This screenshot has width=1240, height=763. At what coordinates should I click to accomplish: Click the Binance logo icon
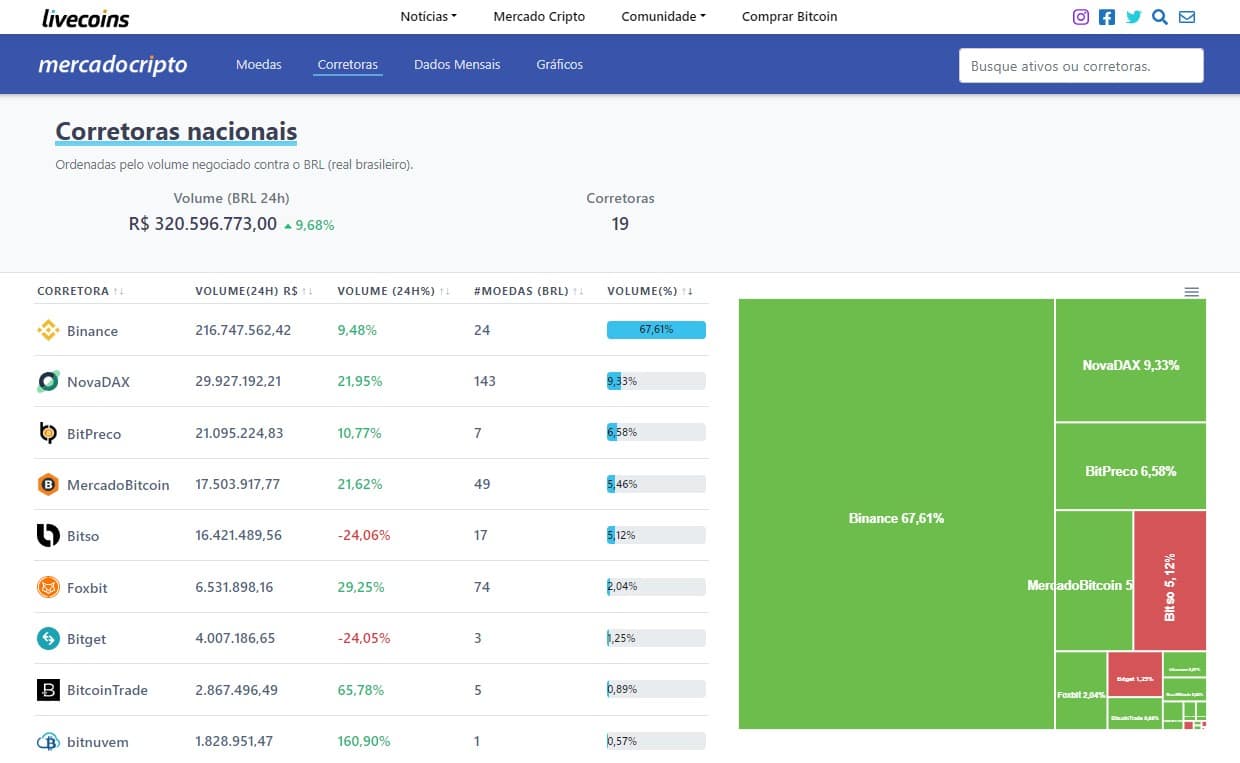[x=48, y=330]
